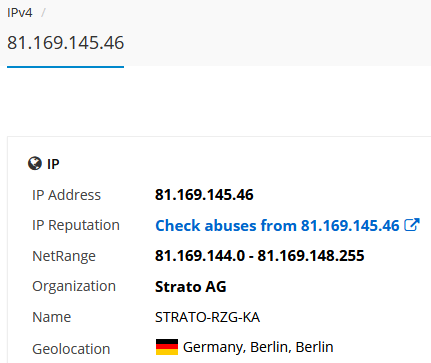431x363 pixels.
Task: Click the globe icon beside IP
Action: pos(35,164)
